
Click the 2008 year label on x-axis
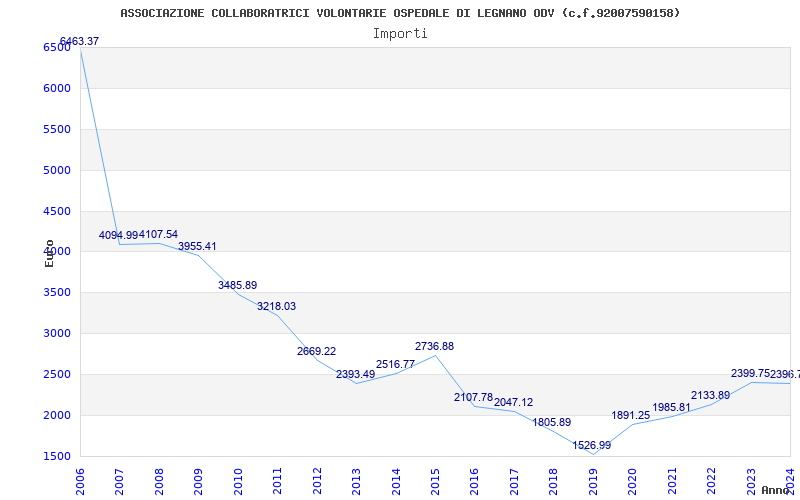[159, 481]
